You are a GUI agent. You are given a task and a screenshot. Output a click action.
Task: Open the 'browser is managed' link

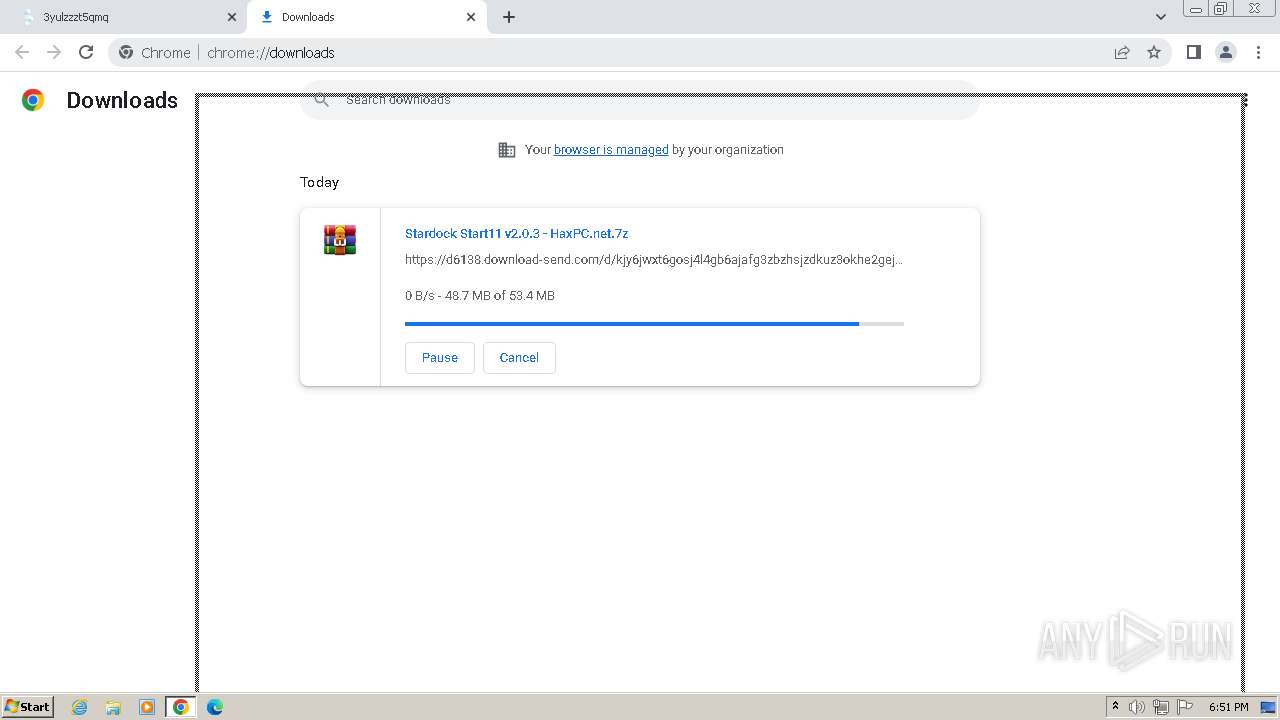coord(611,150)
